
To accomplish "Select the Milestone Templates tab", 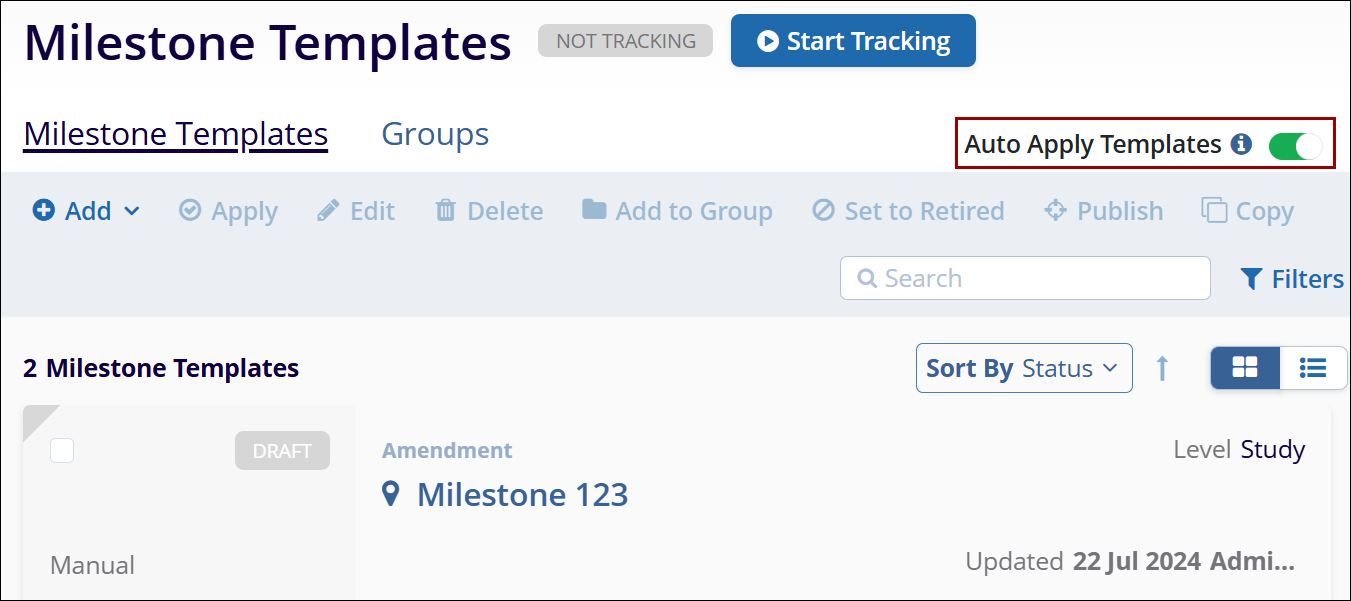I will [x=176, y=134].
